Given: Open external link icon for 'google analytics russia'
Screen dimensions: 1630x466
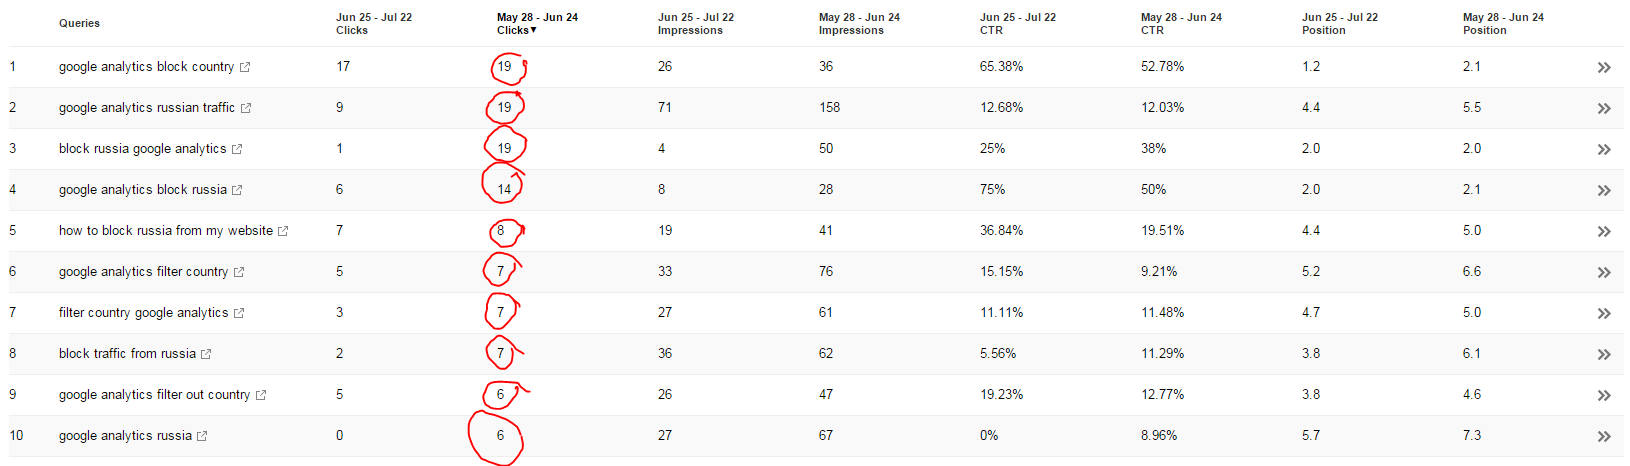Looking at the screenshot, I should [202, 436].
